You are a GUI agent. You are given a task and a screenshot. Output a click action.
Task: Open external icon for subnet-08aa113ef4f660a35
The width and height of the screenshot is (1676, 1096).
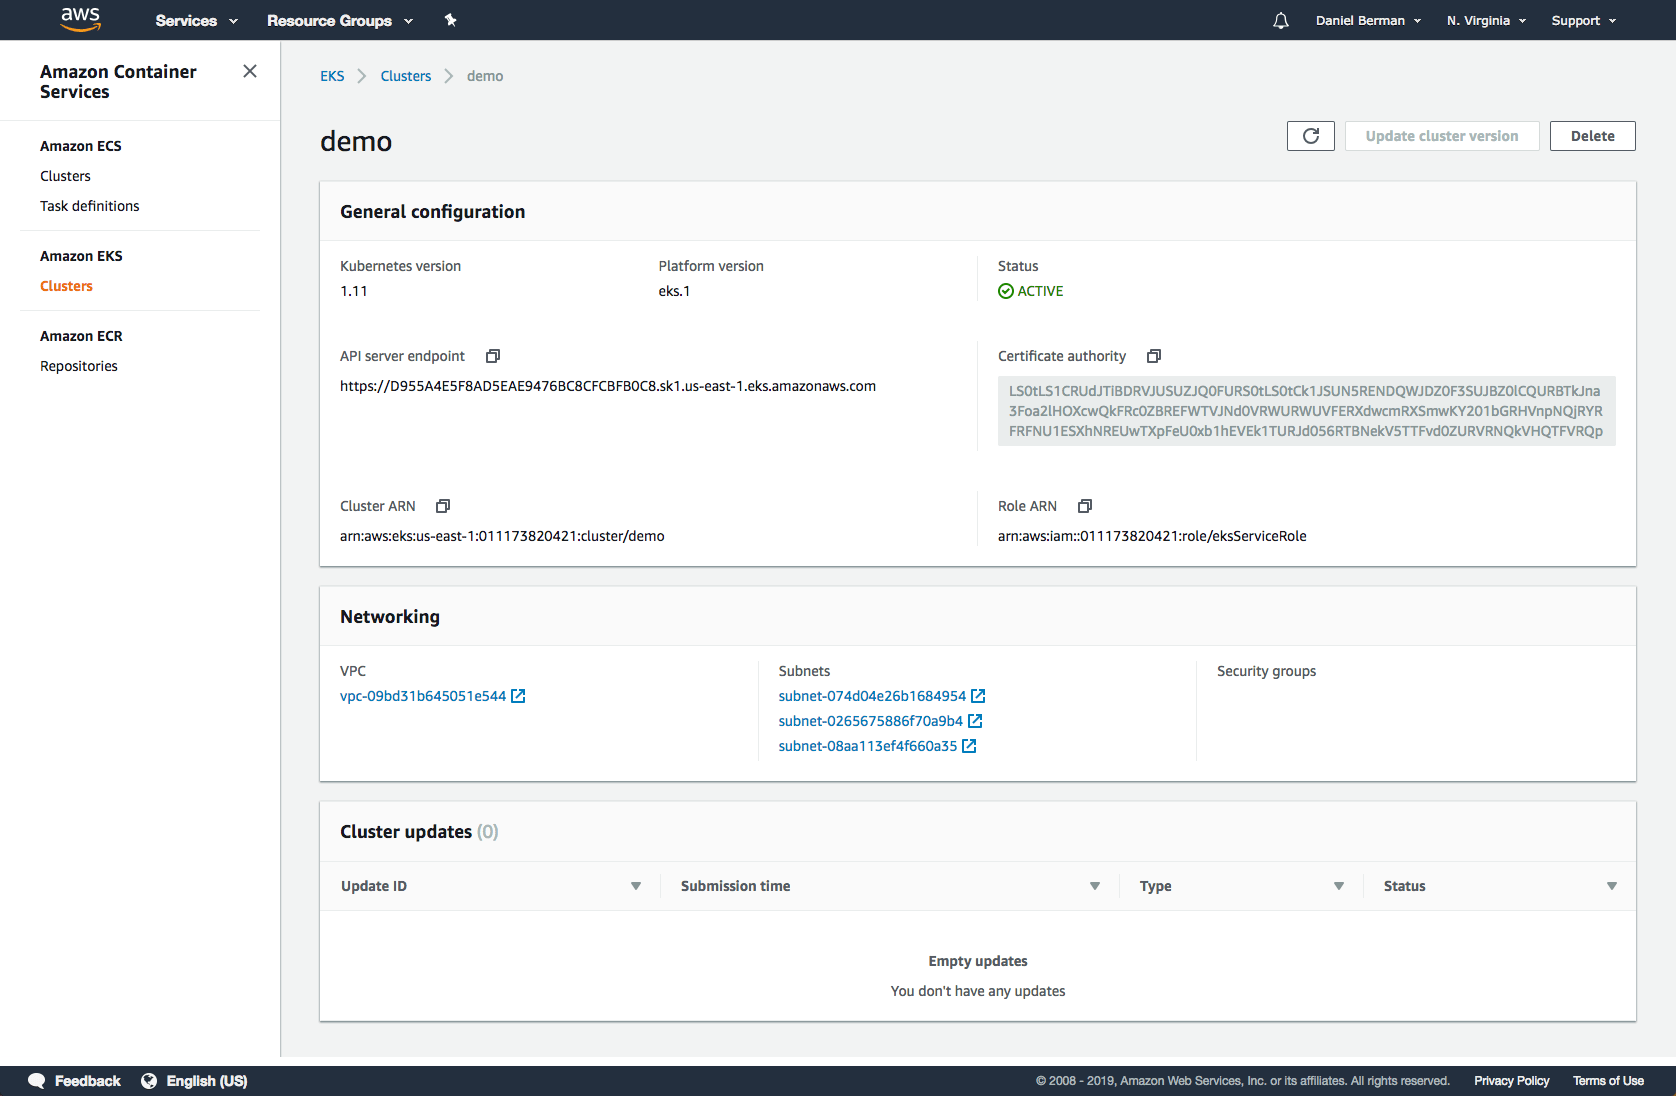point(969,746)
